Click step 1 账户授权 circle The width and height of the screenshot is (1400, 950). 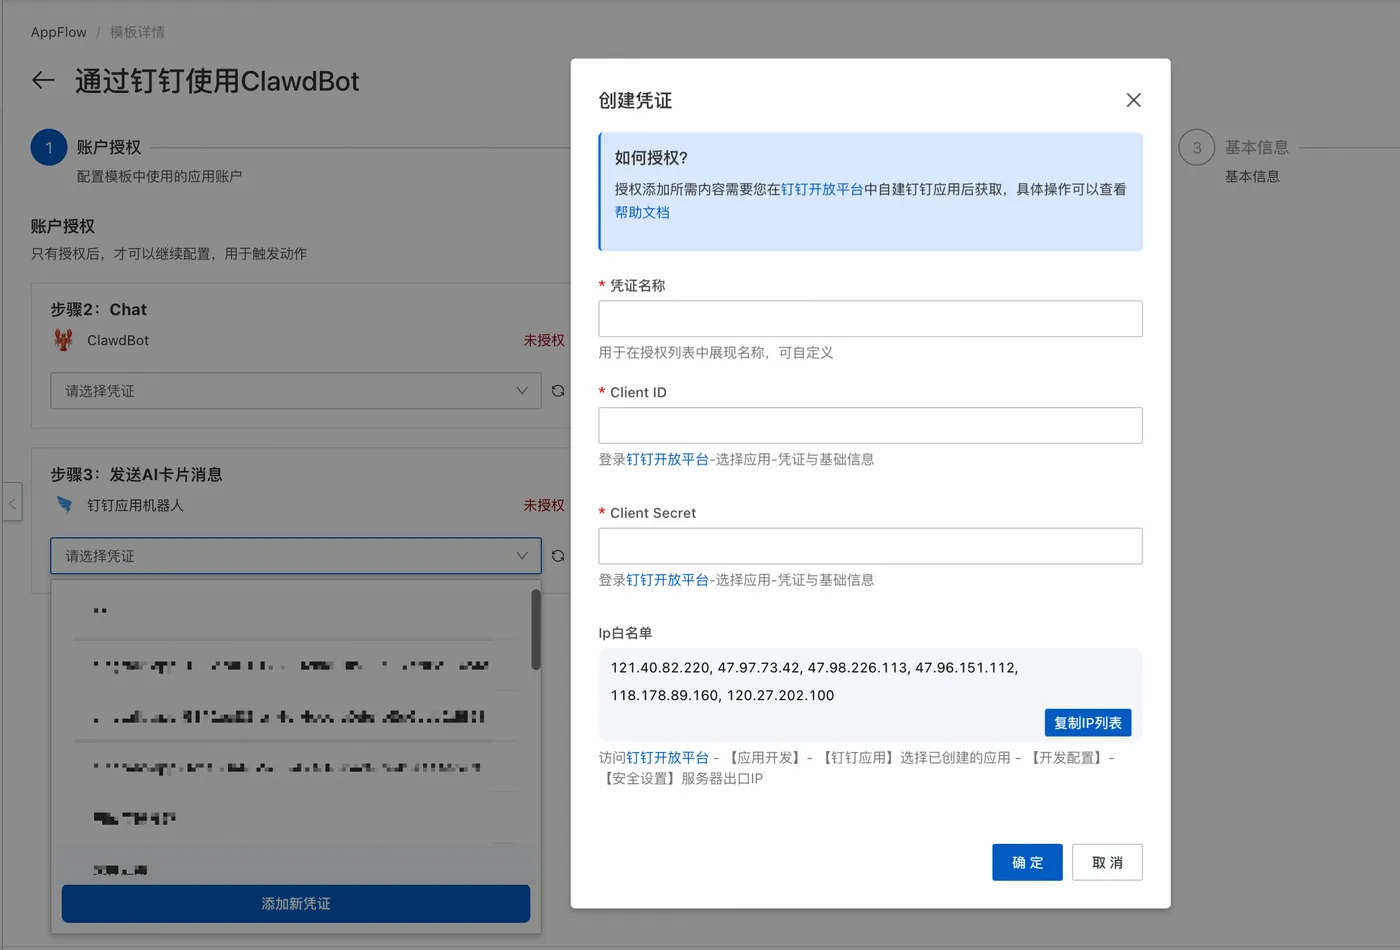49,147
